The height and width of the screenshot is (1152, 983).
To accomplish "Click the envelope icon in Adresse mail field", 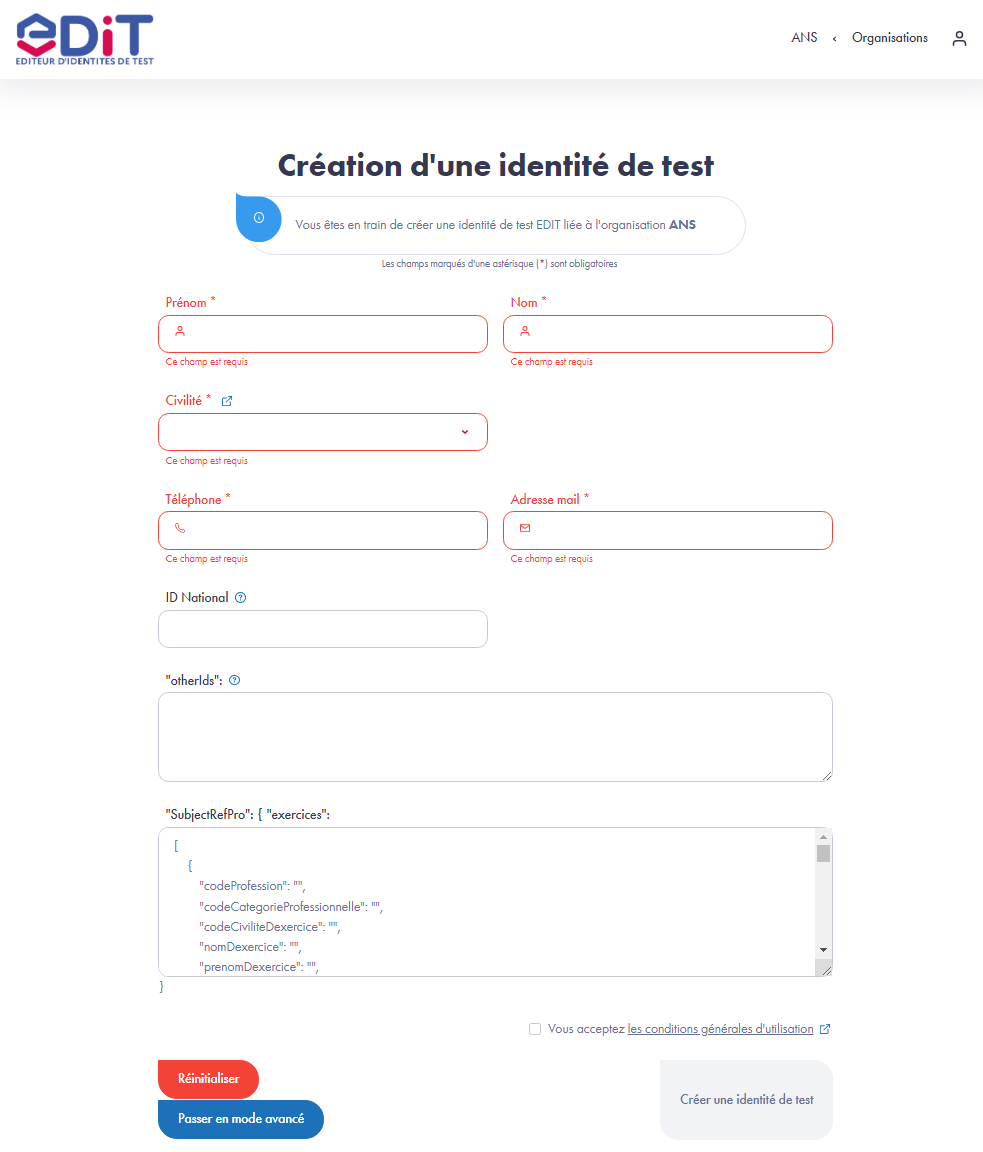I will pyautogui.click(x=525, y=527).
